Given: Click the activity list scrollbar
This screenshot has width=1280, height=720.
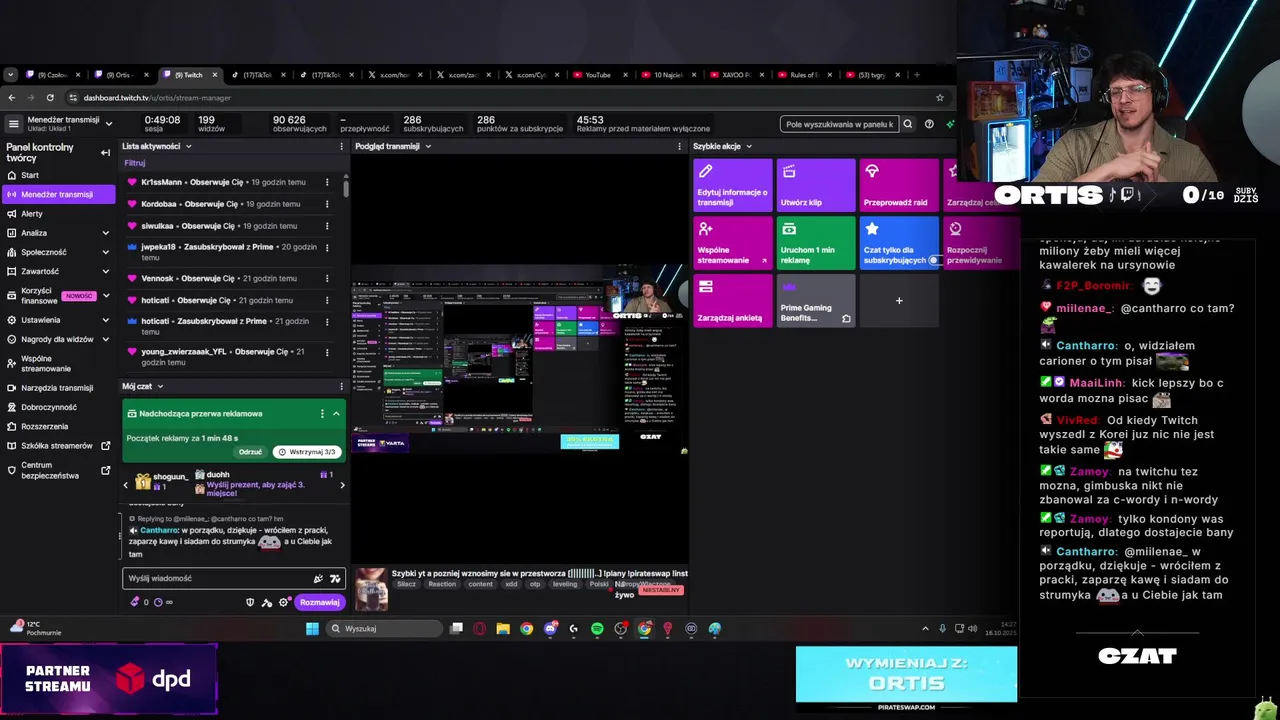Looking at the screenshot, I should [x=346, y=187].
